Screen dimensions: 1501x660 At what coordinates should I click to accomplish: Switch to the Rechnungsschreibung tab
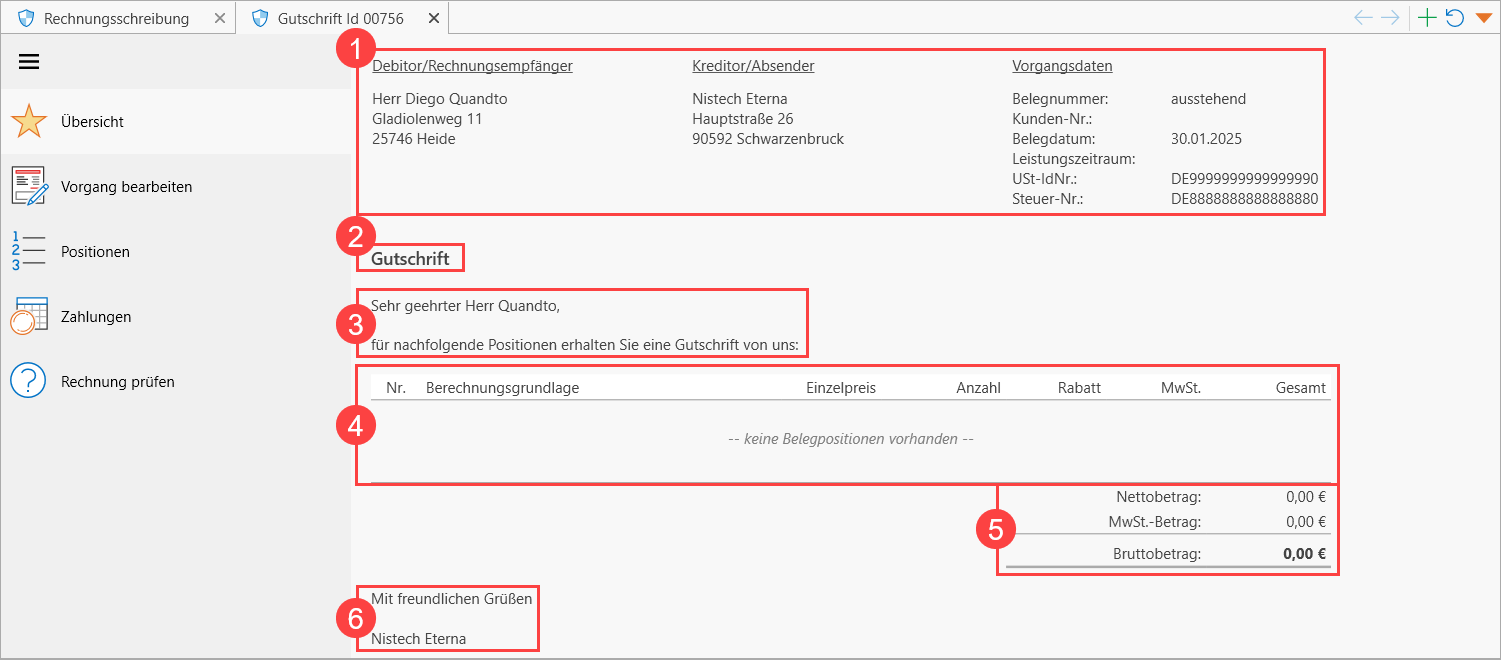(x=116, y=18)
